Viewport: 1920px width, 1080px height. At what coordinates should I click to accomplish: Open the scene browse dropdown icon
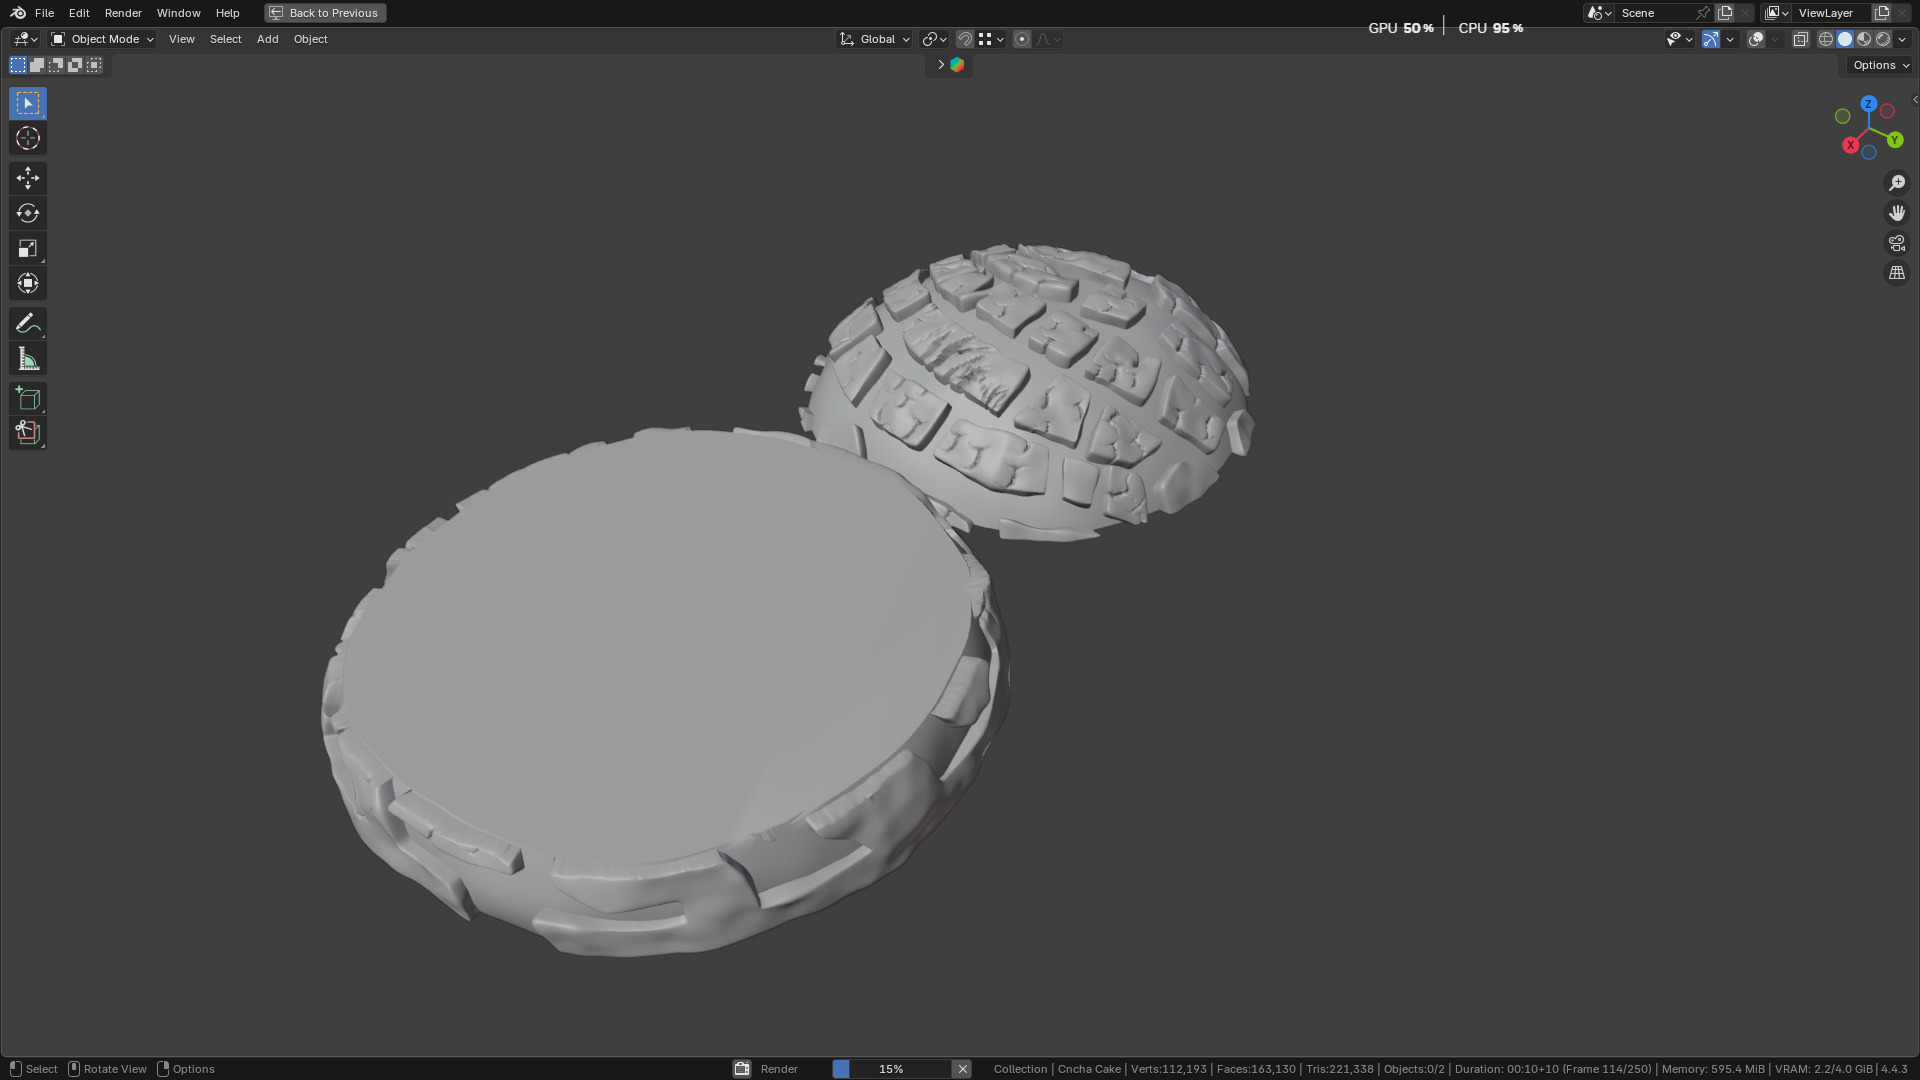click(x=1599, y=13)
